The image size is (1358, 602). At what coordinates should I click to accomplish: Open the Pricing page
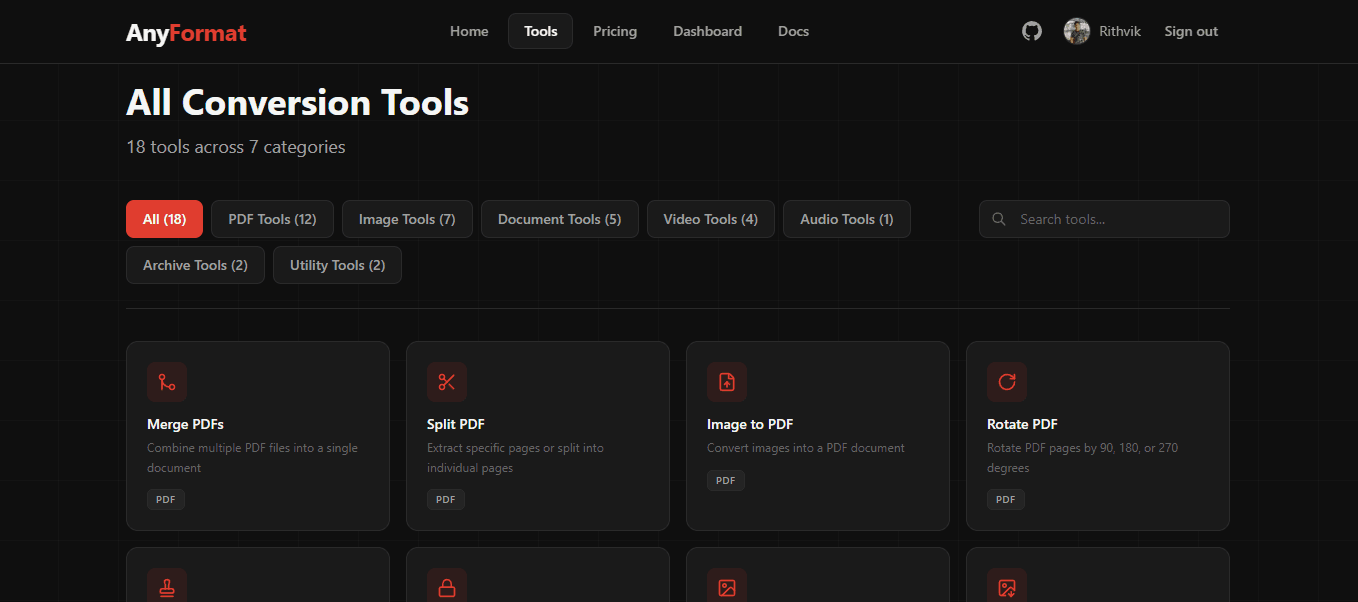(615, 31)
